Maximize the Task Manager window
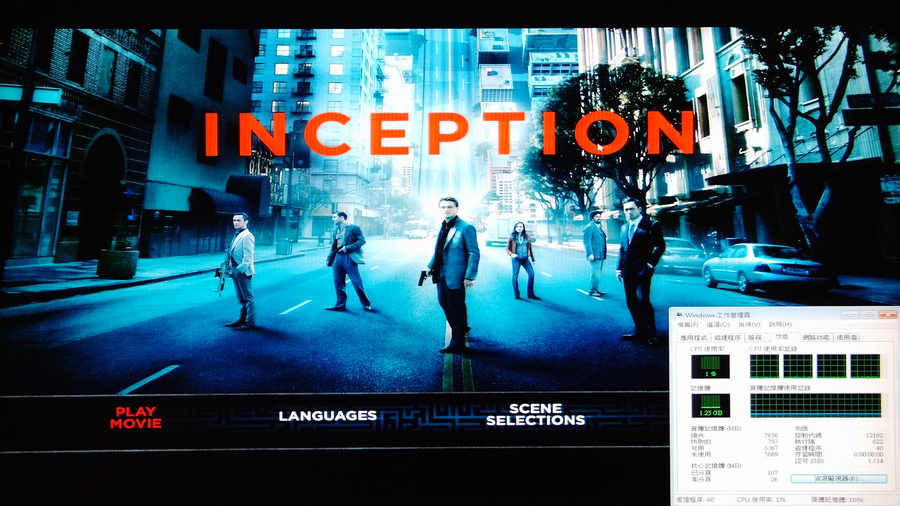 (868, 314)
